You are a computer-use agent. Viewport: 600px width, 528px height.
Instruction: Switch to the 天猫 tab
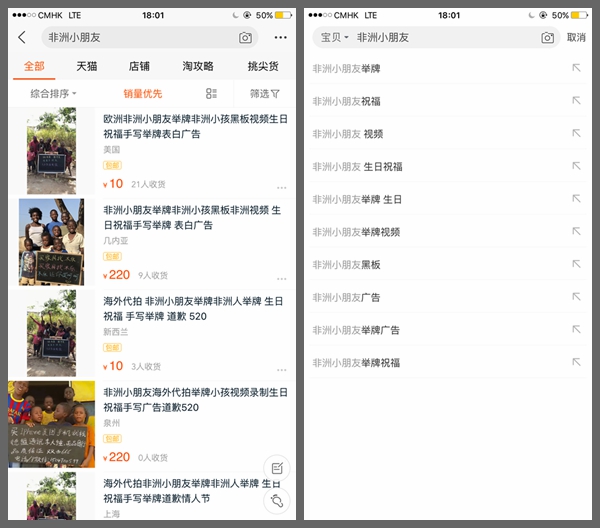pyautogui.click(x=86, y=66)
